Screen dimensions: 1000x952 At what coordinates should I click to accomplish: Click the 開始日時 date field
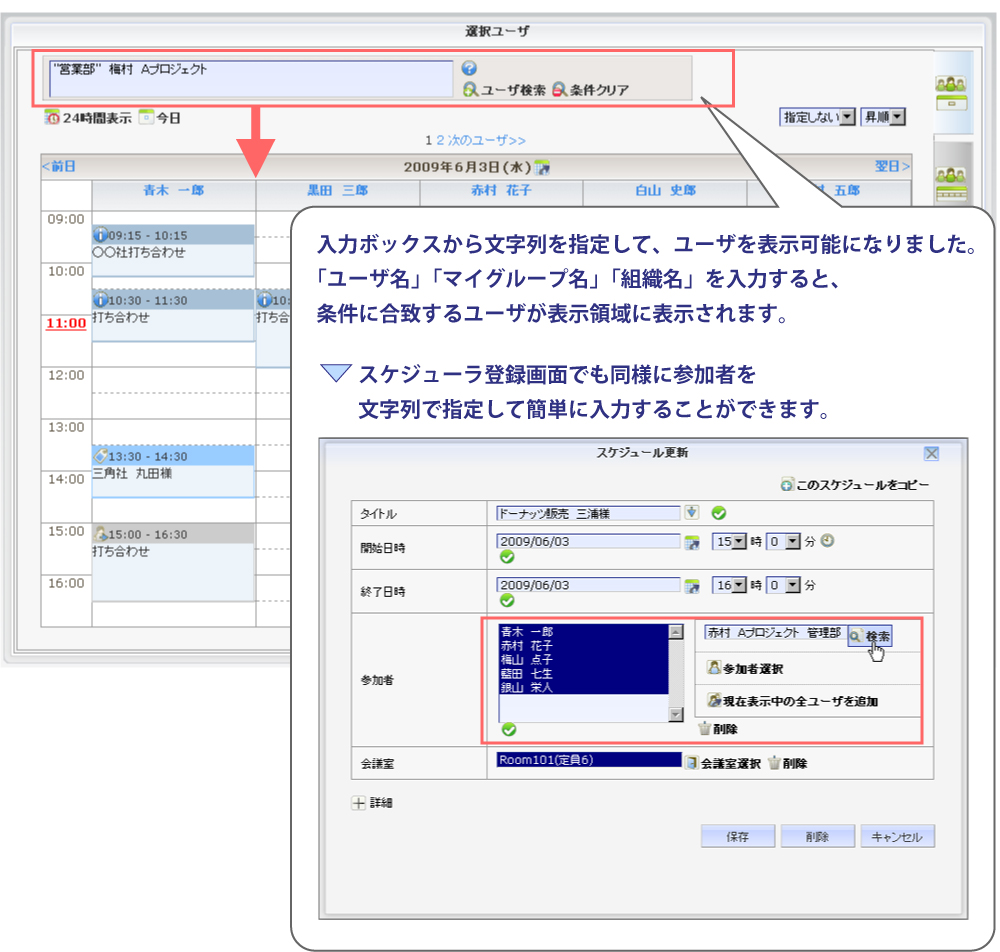588,541
